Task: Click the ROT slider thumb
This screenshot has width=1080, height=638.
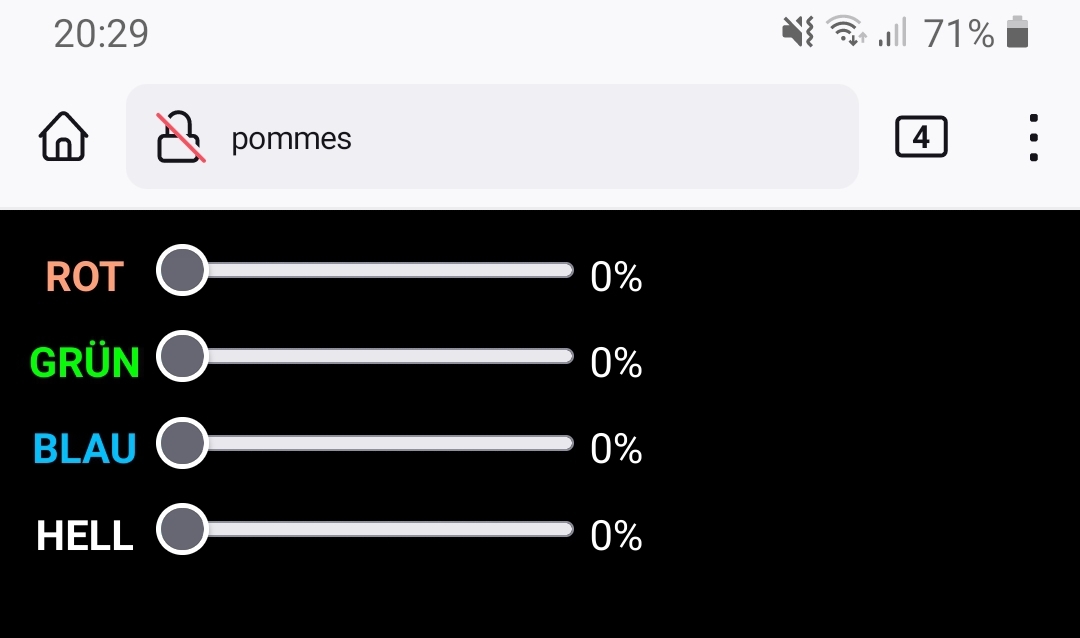Action: 182,270
